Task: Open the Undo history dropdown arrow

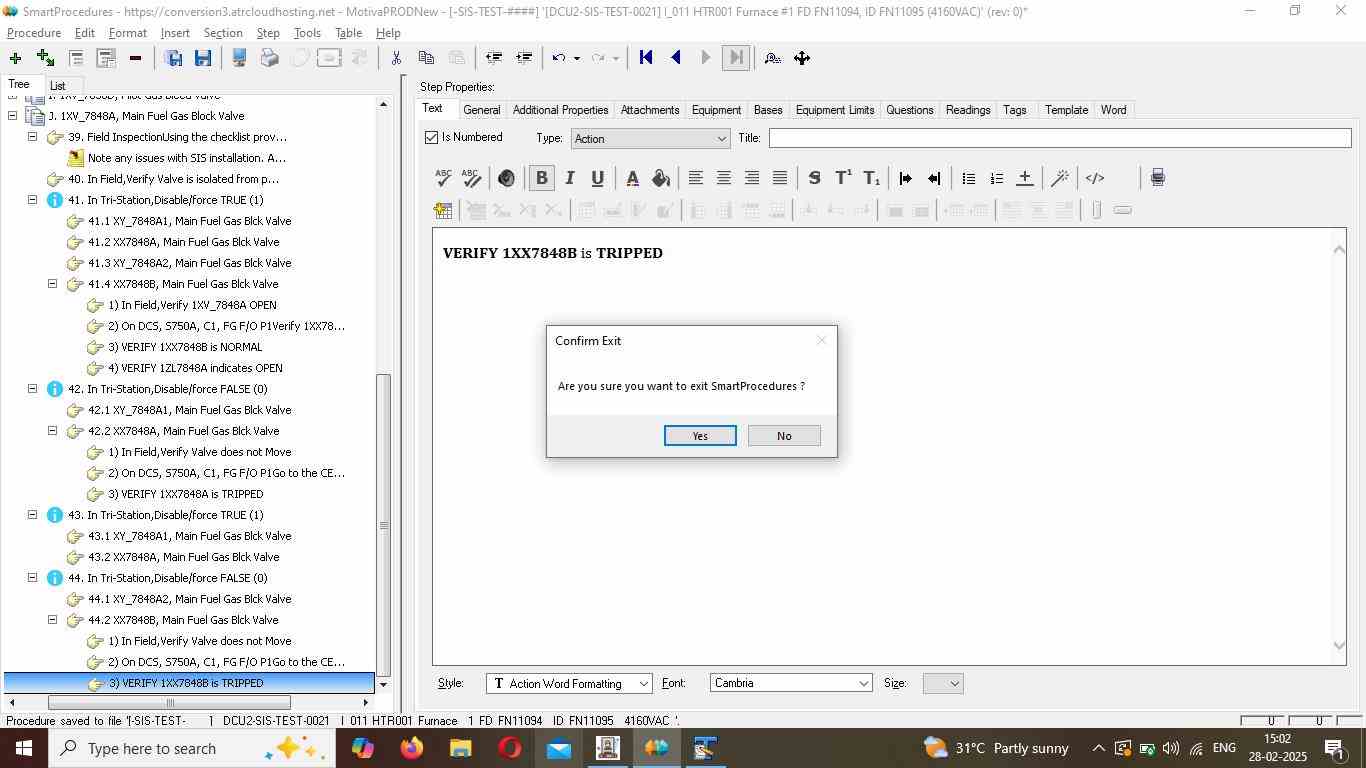Action: click(577, 58)
